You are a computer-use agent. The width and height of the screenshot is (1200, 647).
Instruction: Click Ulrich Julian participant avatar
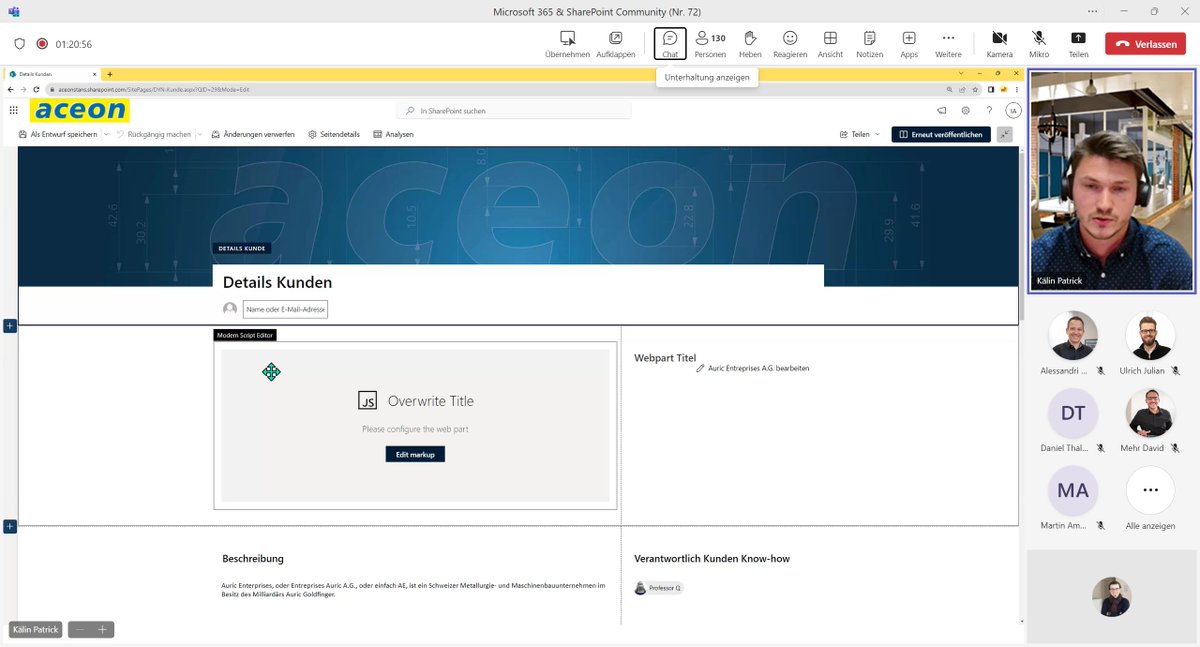1150,336
